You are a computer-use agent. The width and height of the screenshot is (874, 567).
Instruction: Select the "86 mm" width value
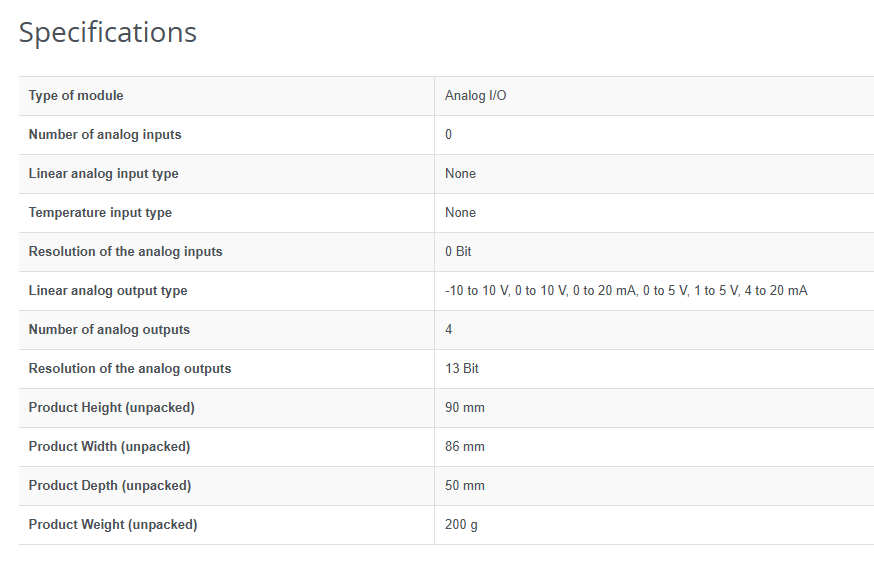click(x=465, y=447)
